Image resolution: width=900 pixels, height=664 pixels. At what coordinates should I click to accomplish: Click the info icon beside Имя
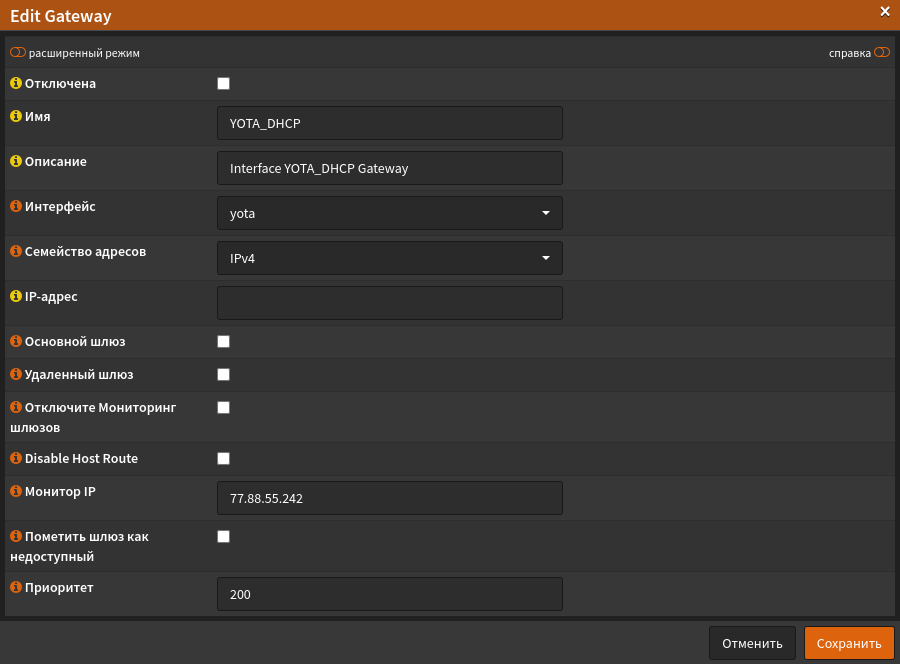[16, 116]
